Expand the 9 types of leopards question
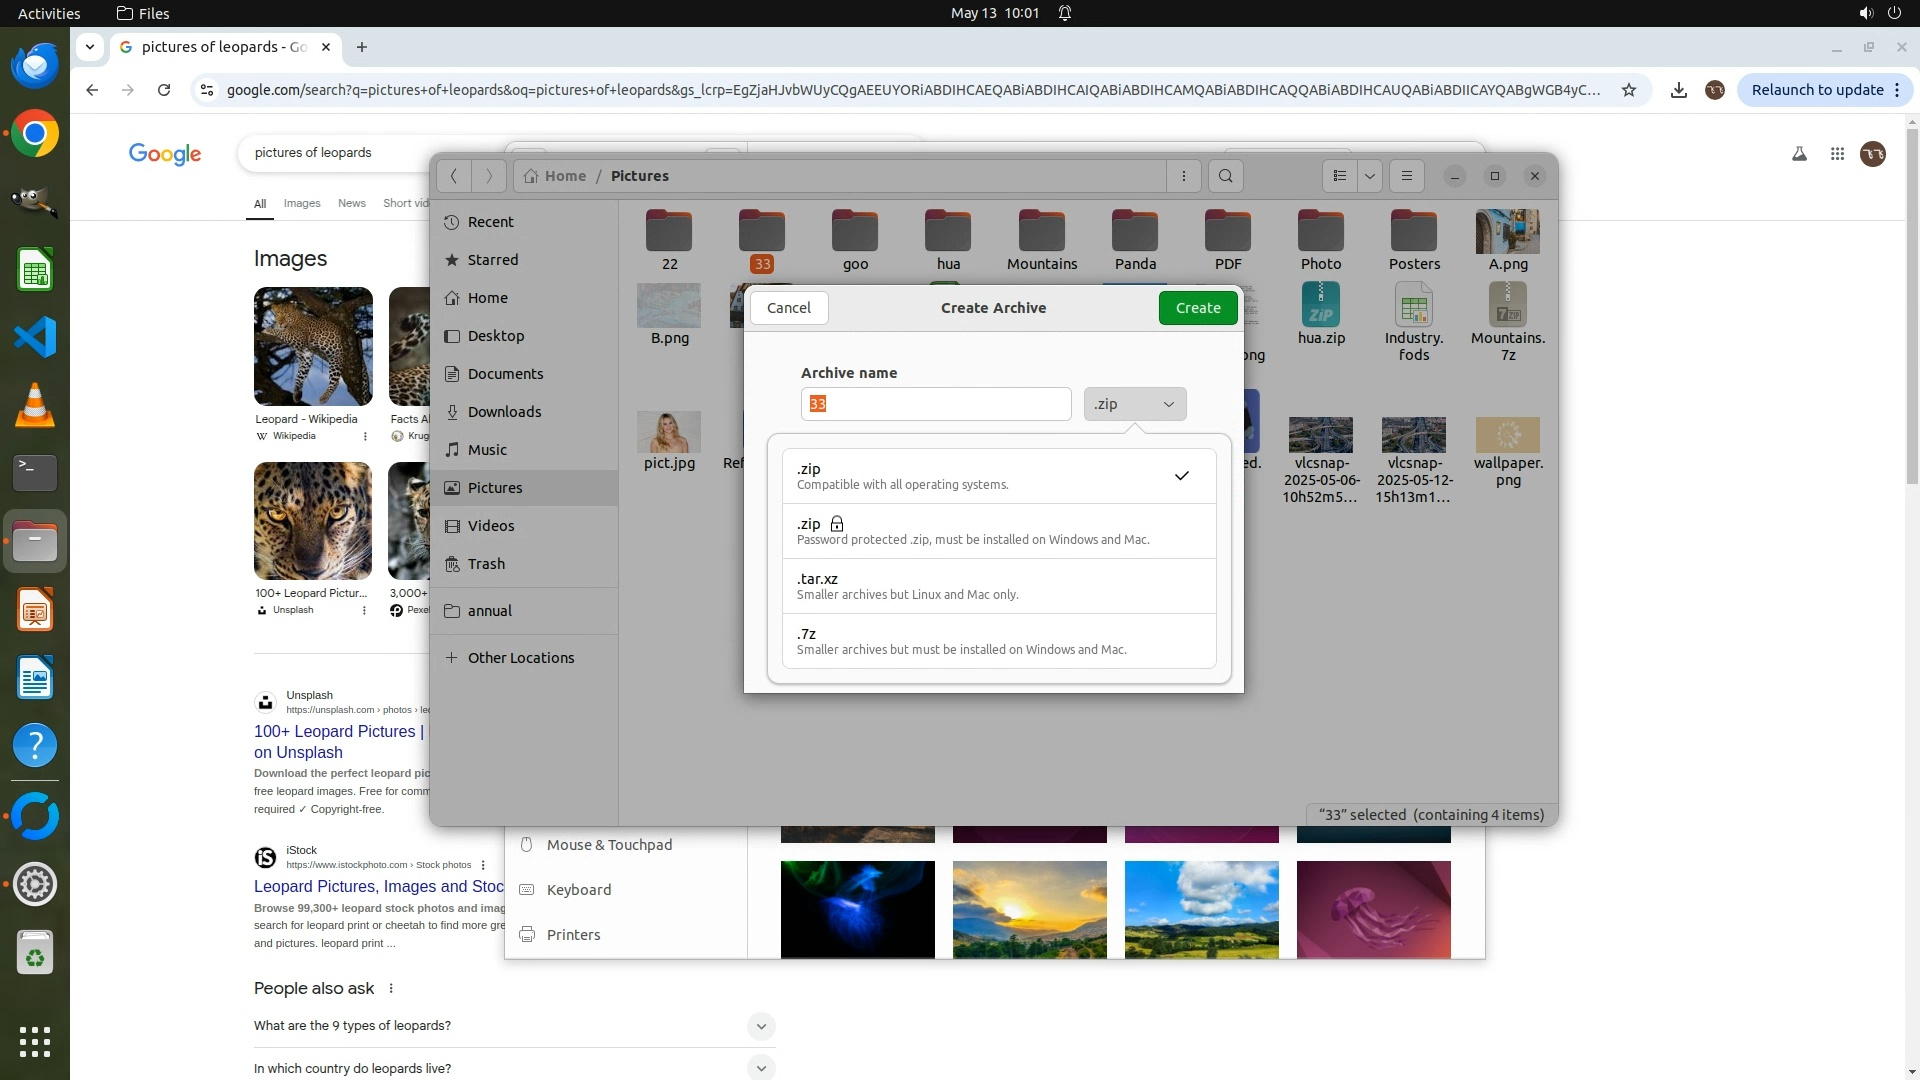This screenshot has height=1080, width=1920. [760, 1026]
